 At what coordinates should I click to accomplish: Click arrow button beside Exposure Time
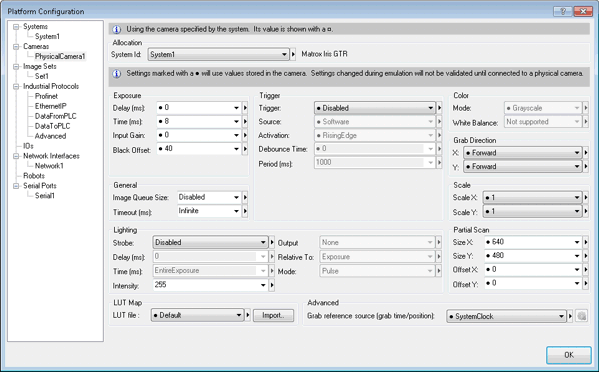245,121
